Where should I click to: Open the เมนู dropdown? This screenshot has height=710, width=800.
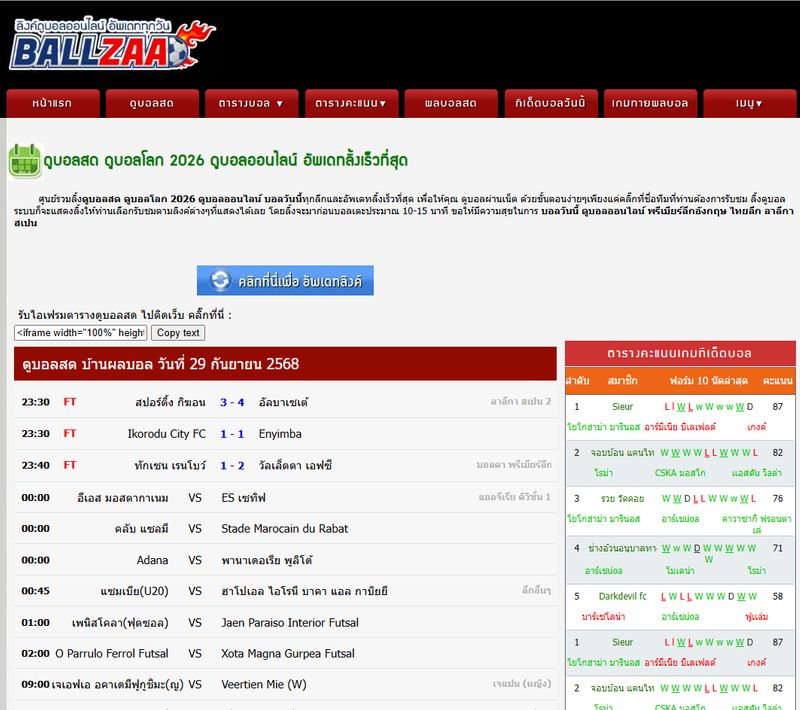click(x=749, y=103)
